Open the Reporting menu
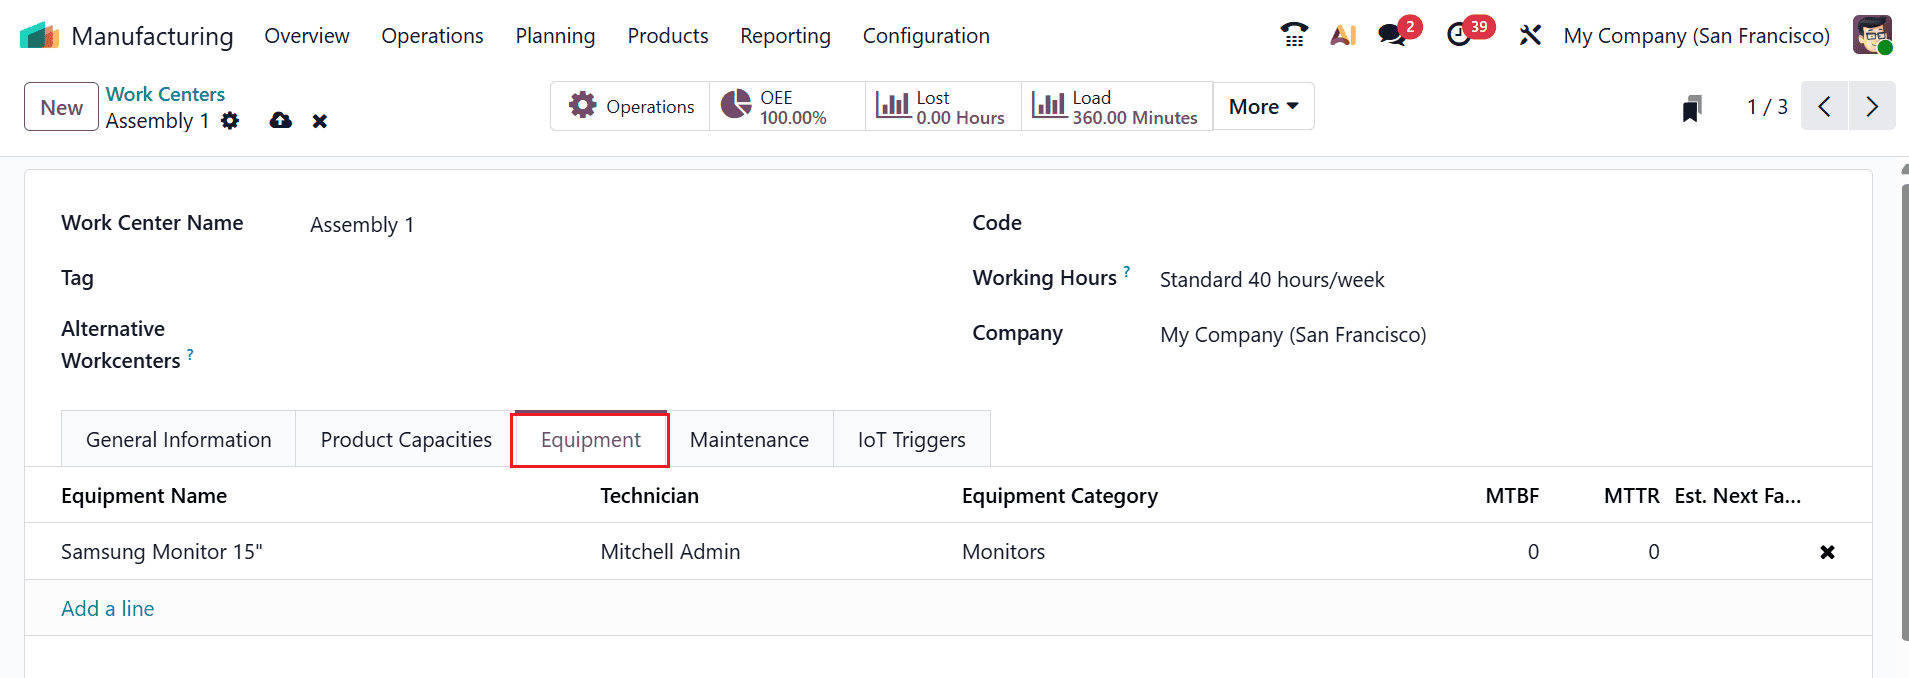This screenshot has width=1909, height=678. [785, 36]
